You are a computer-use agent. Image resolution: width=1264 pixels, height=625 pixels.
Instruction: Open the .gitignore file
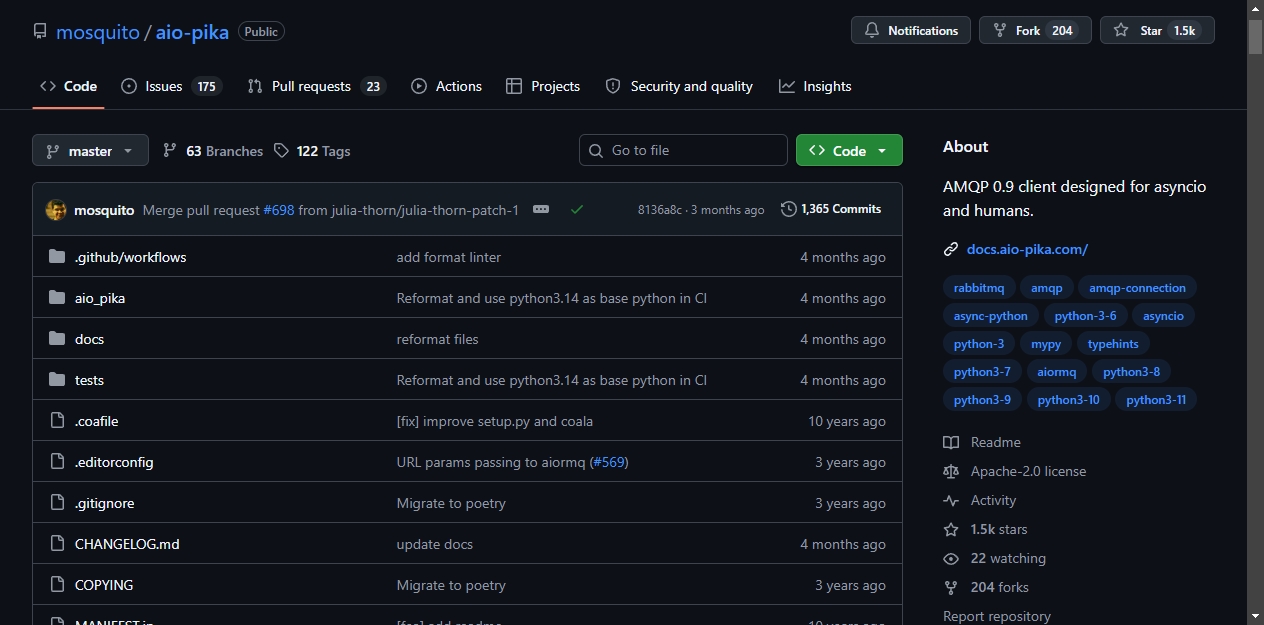105,503
